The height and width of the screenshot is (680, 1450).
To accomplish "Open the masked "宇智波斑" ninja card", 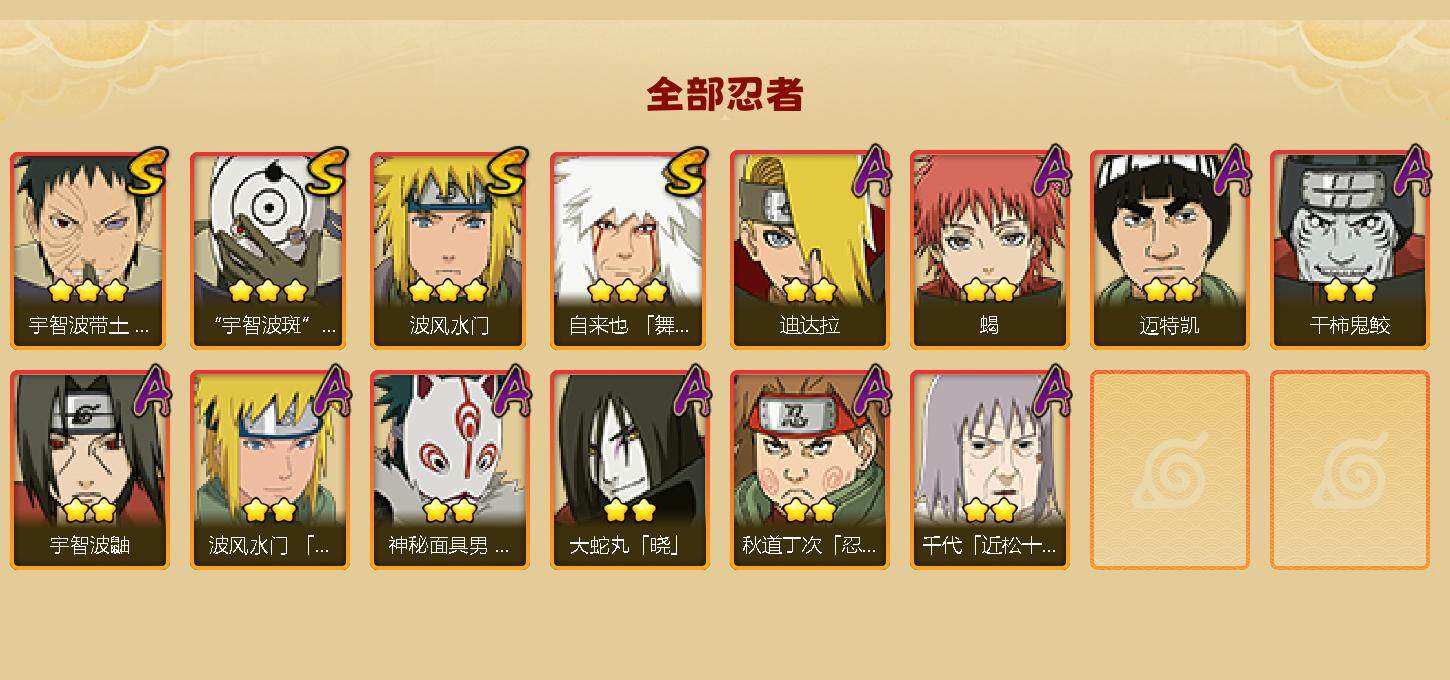I will coord(270,250).
